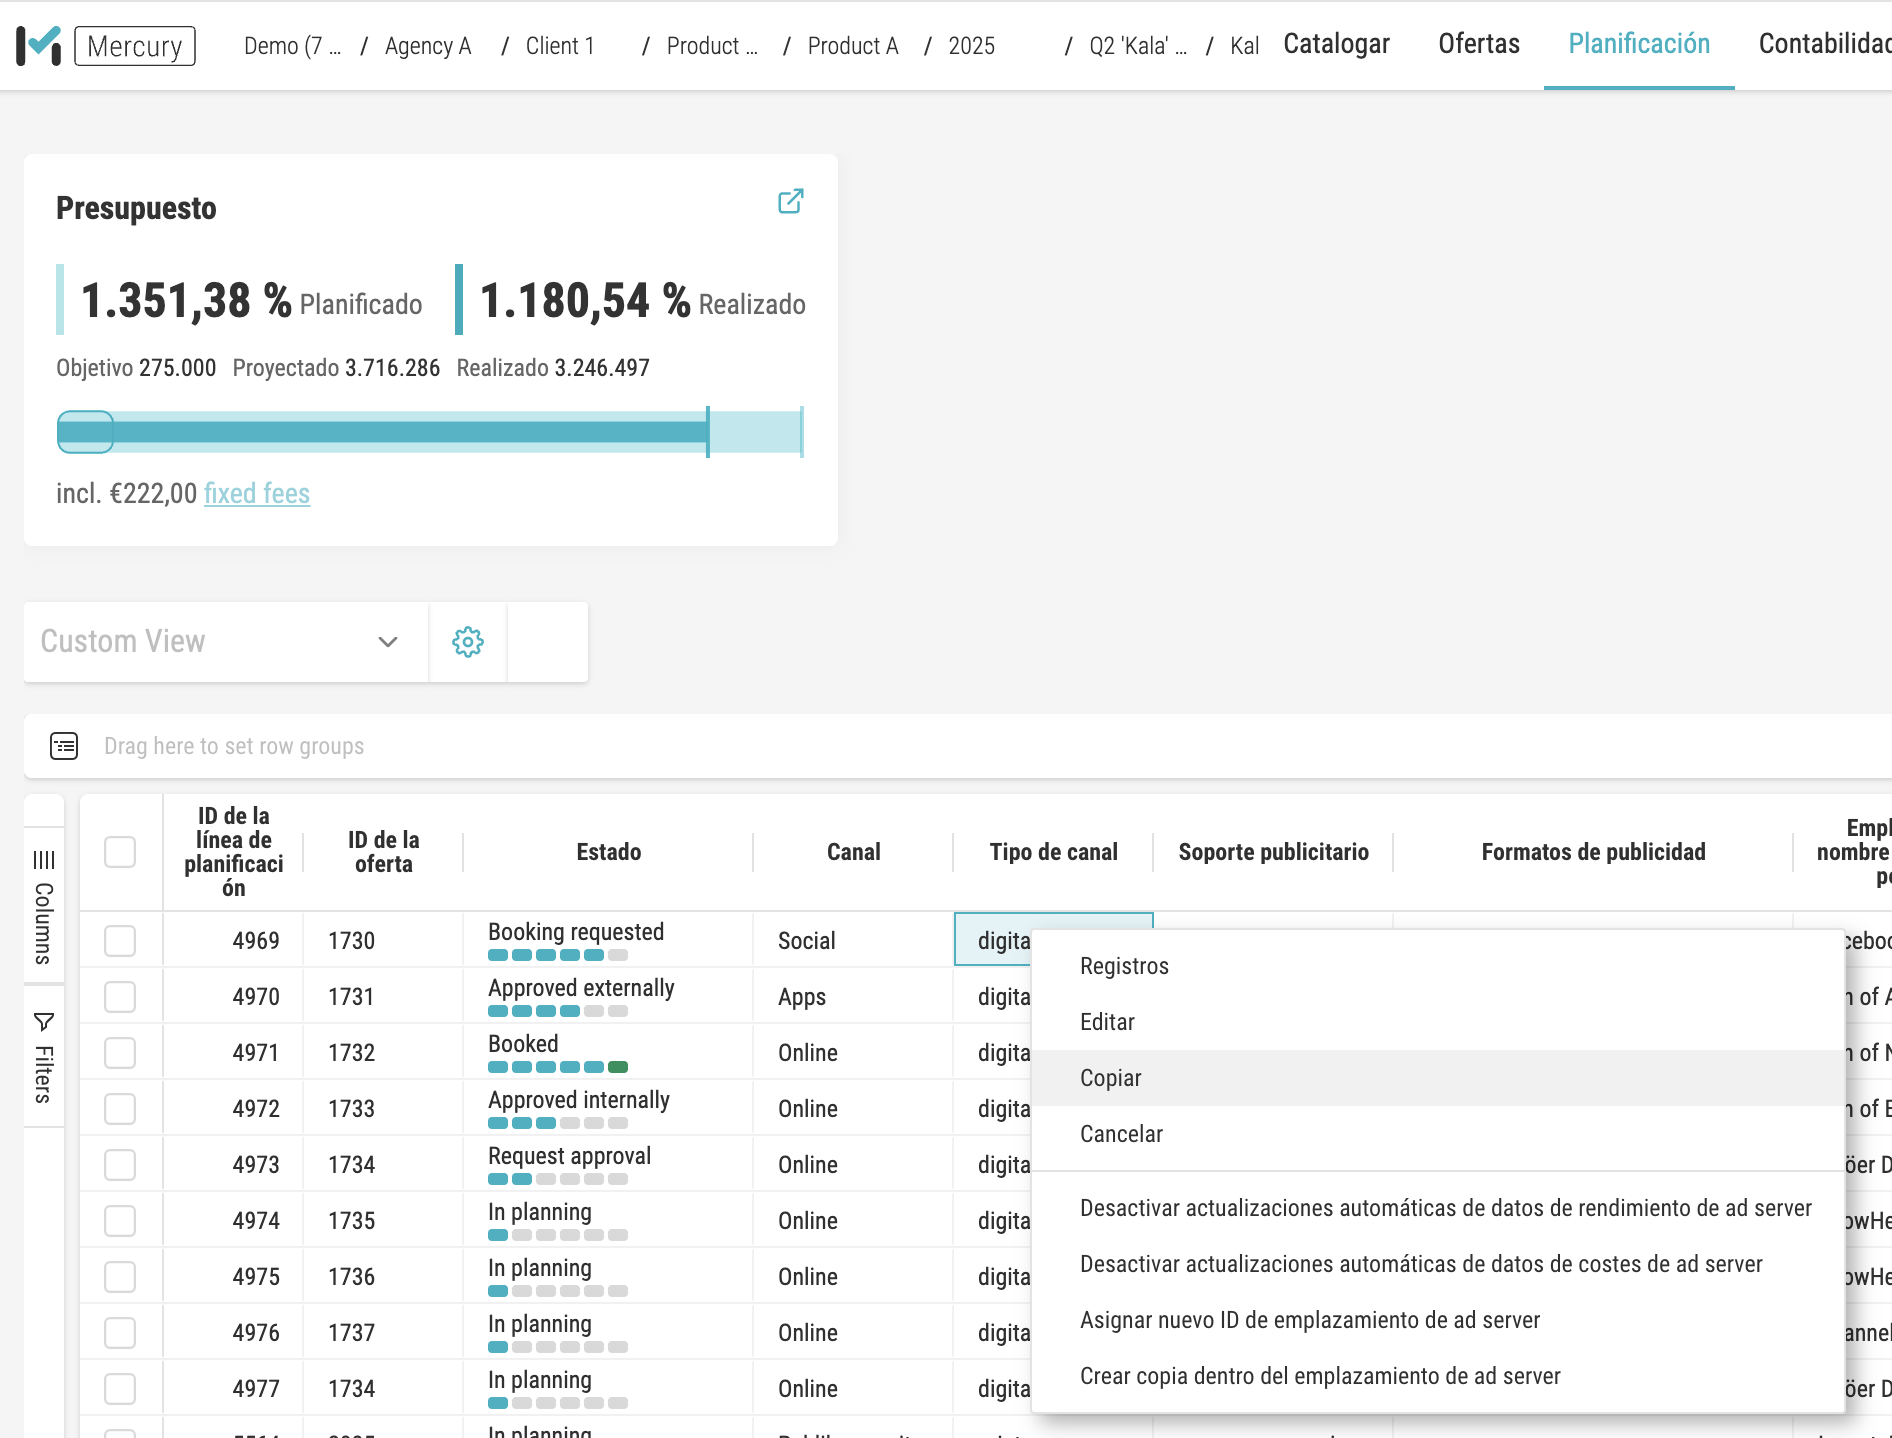Click the row groups list icon
This screenshot has width=1892, height=1438.
point(64,746)
